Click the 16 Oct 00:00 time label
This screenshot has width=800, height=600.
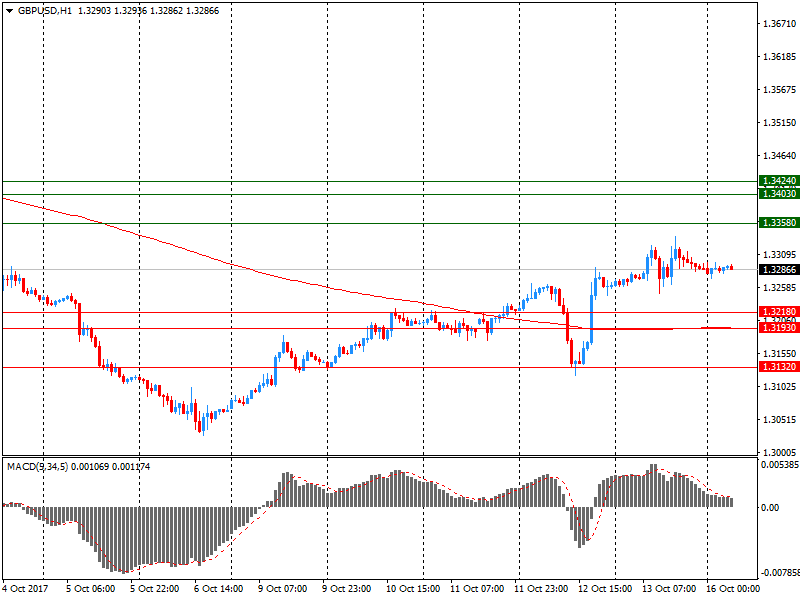click(x=733, y=589)
